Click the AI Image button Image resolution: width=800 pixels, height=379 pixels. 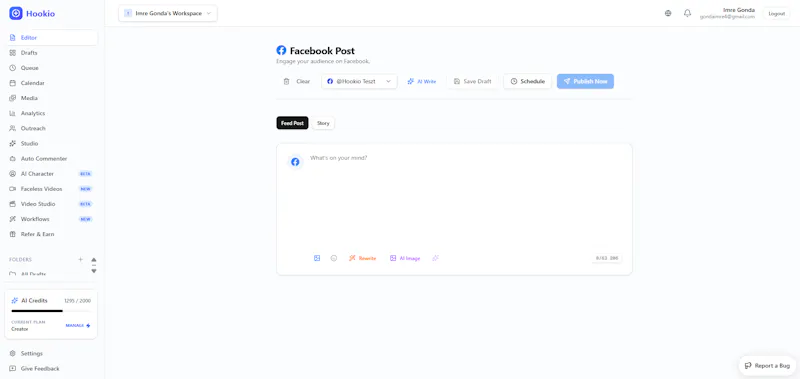[405, 258]
